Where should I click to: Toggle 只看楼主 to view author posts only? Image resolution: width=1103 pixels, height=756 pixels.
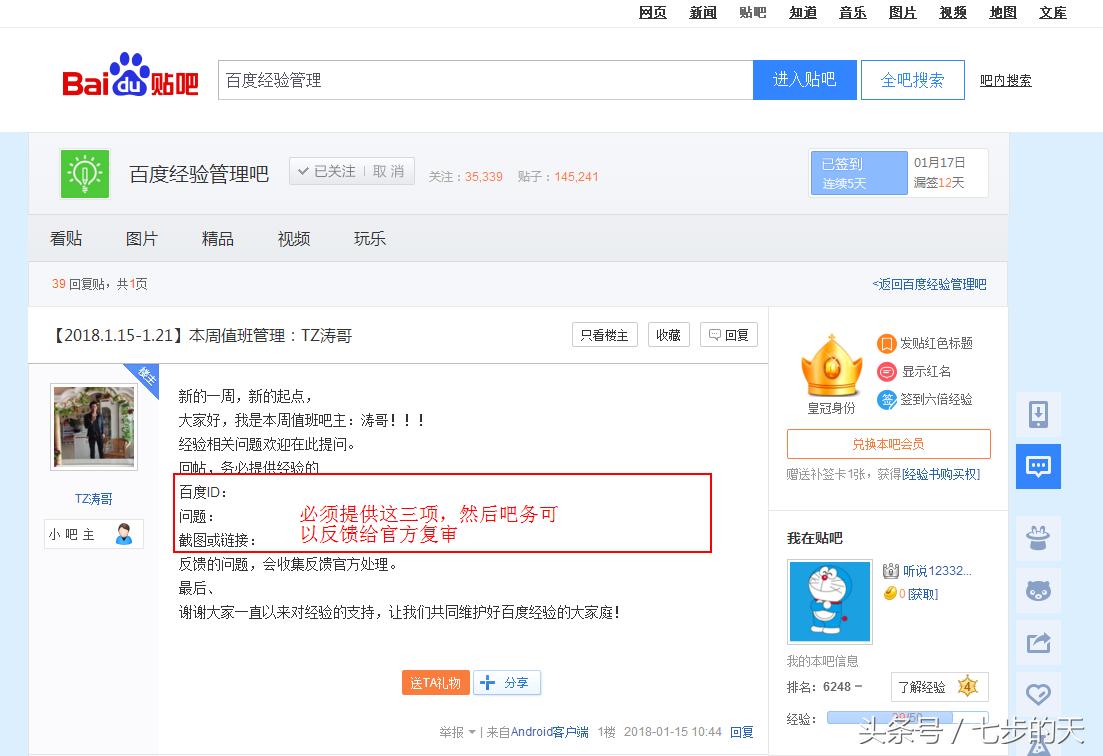(604, 335)
